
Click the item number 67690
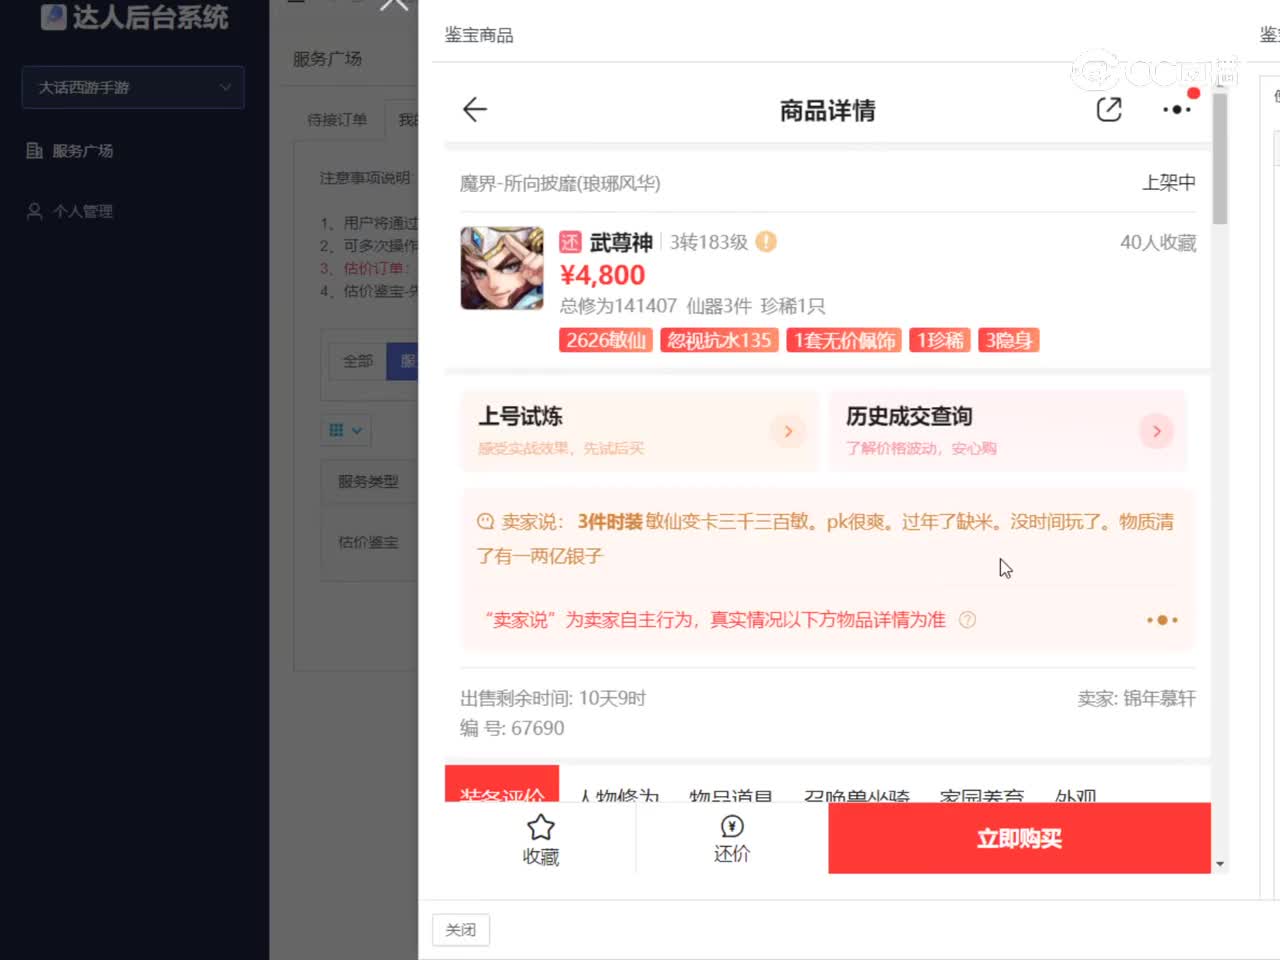538,728
